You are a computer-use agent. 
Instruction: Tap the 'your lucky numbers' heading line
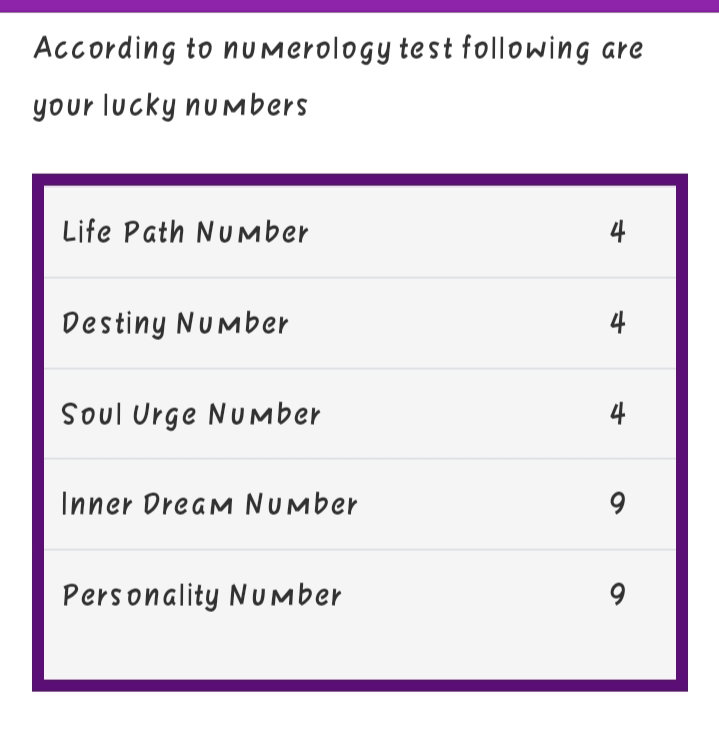[170, 106]
